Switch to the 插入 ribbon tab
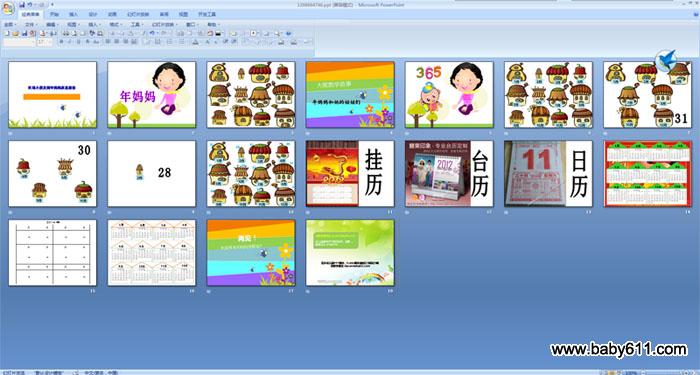 click(x=73, y=14)
